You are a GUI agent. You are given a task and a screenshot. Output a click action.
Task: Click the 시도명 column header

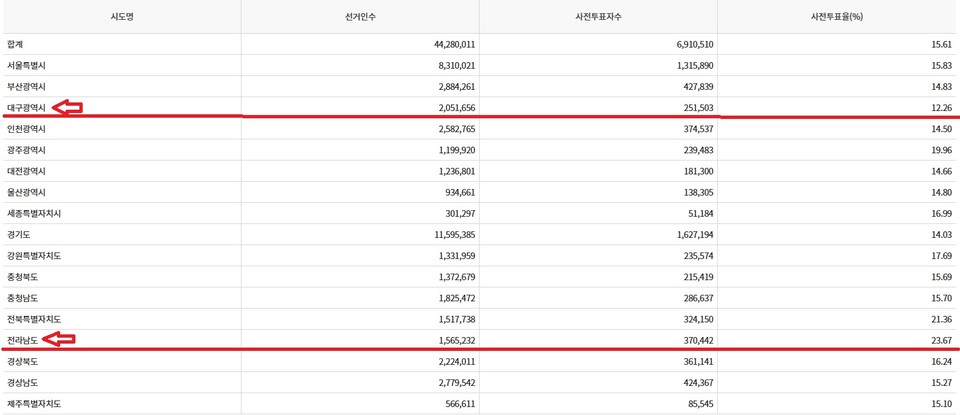[x=122, y=17]
